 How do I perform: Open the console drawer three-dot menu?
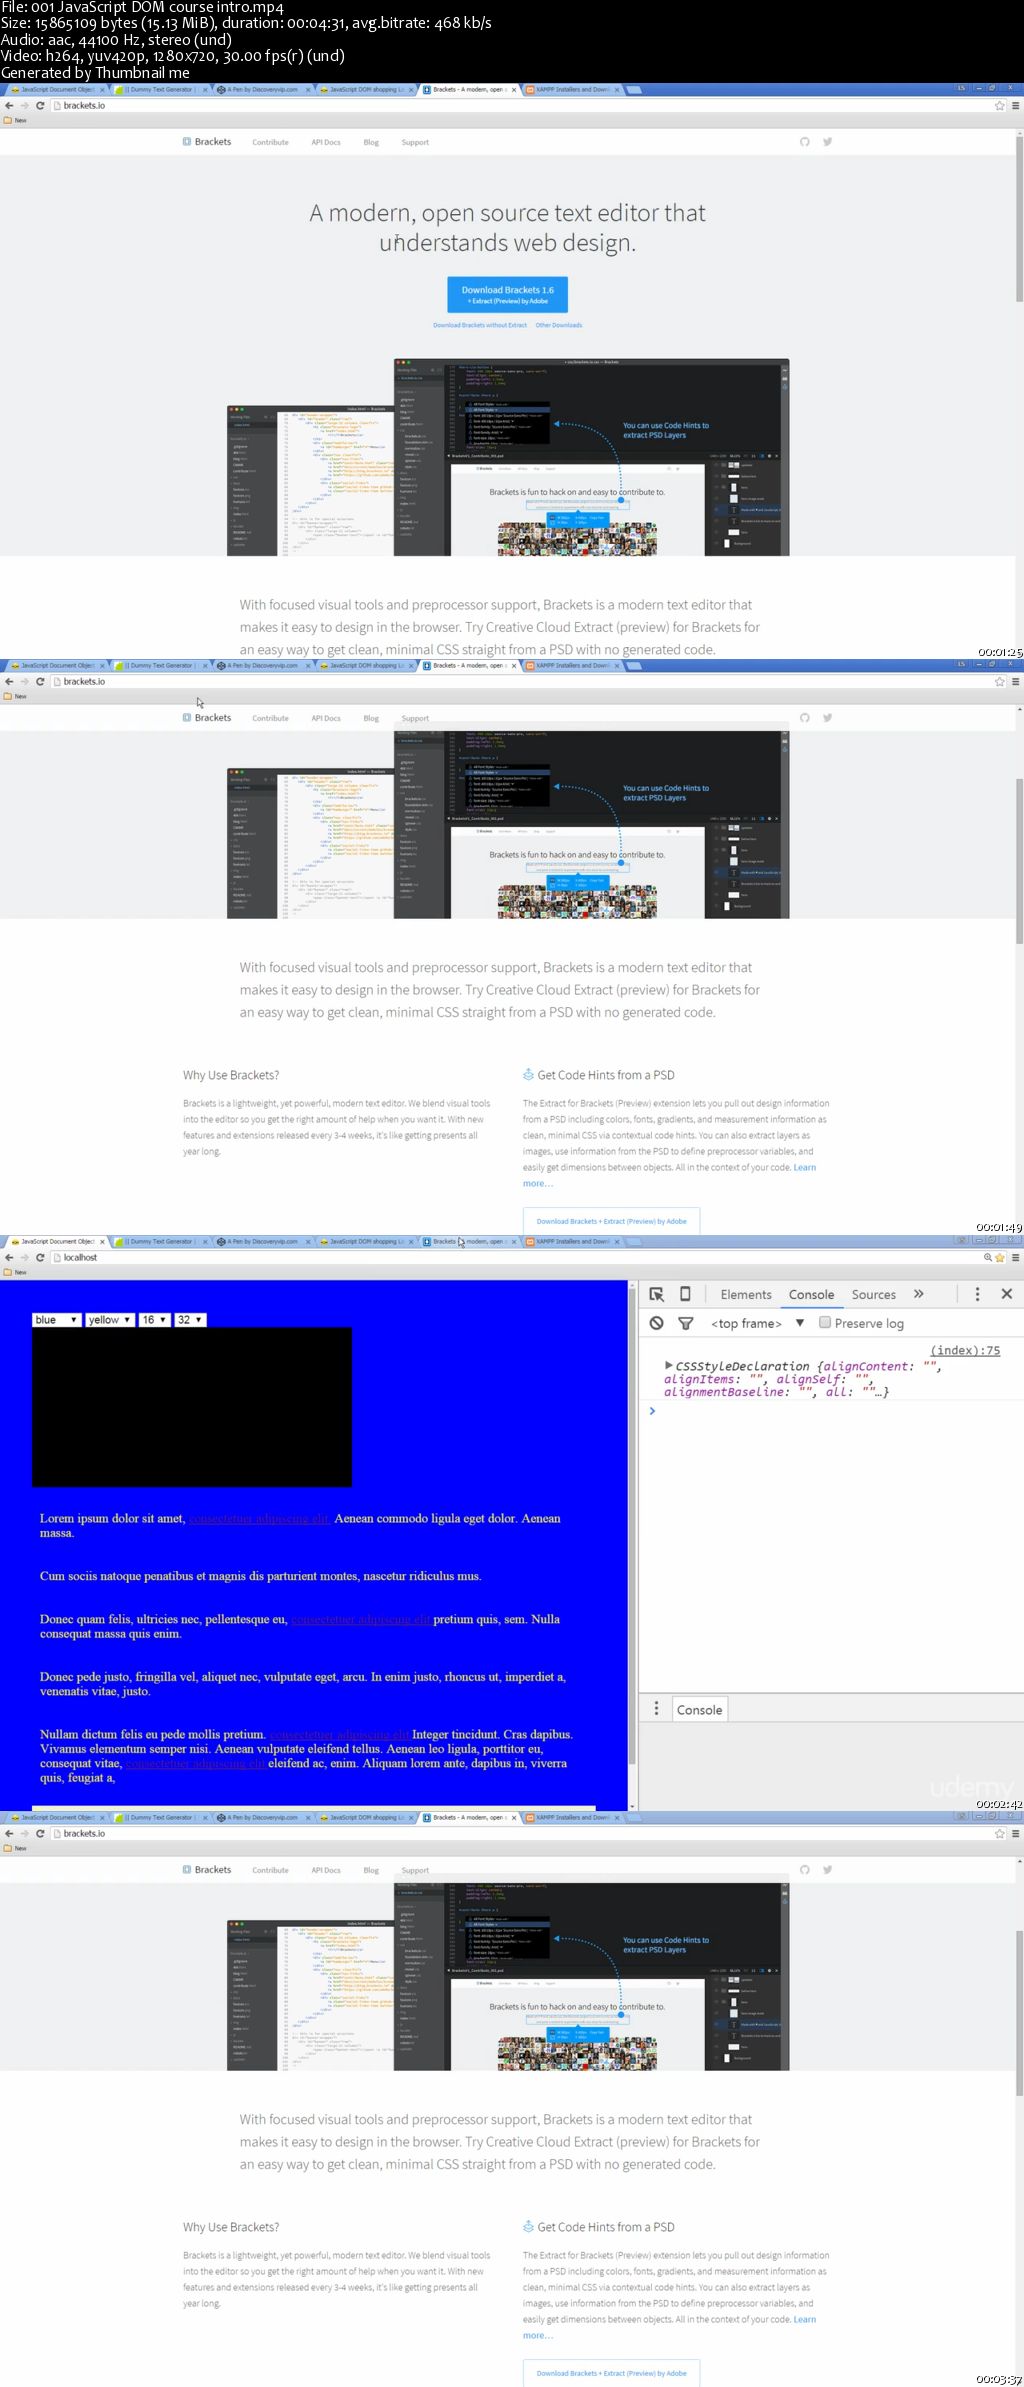(x=656, y=1709)
